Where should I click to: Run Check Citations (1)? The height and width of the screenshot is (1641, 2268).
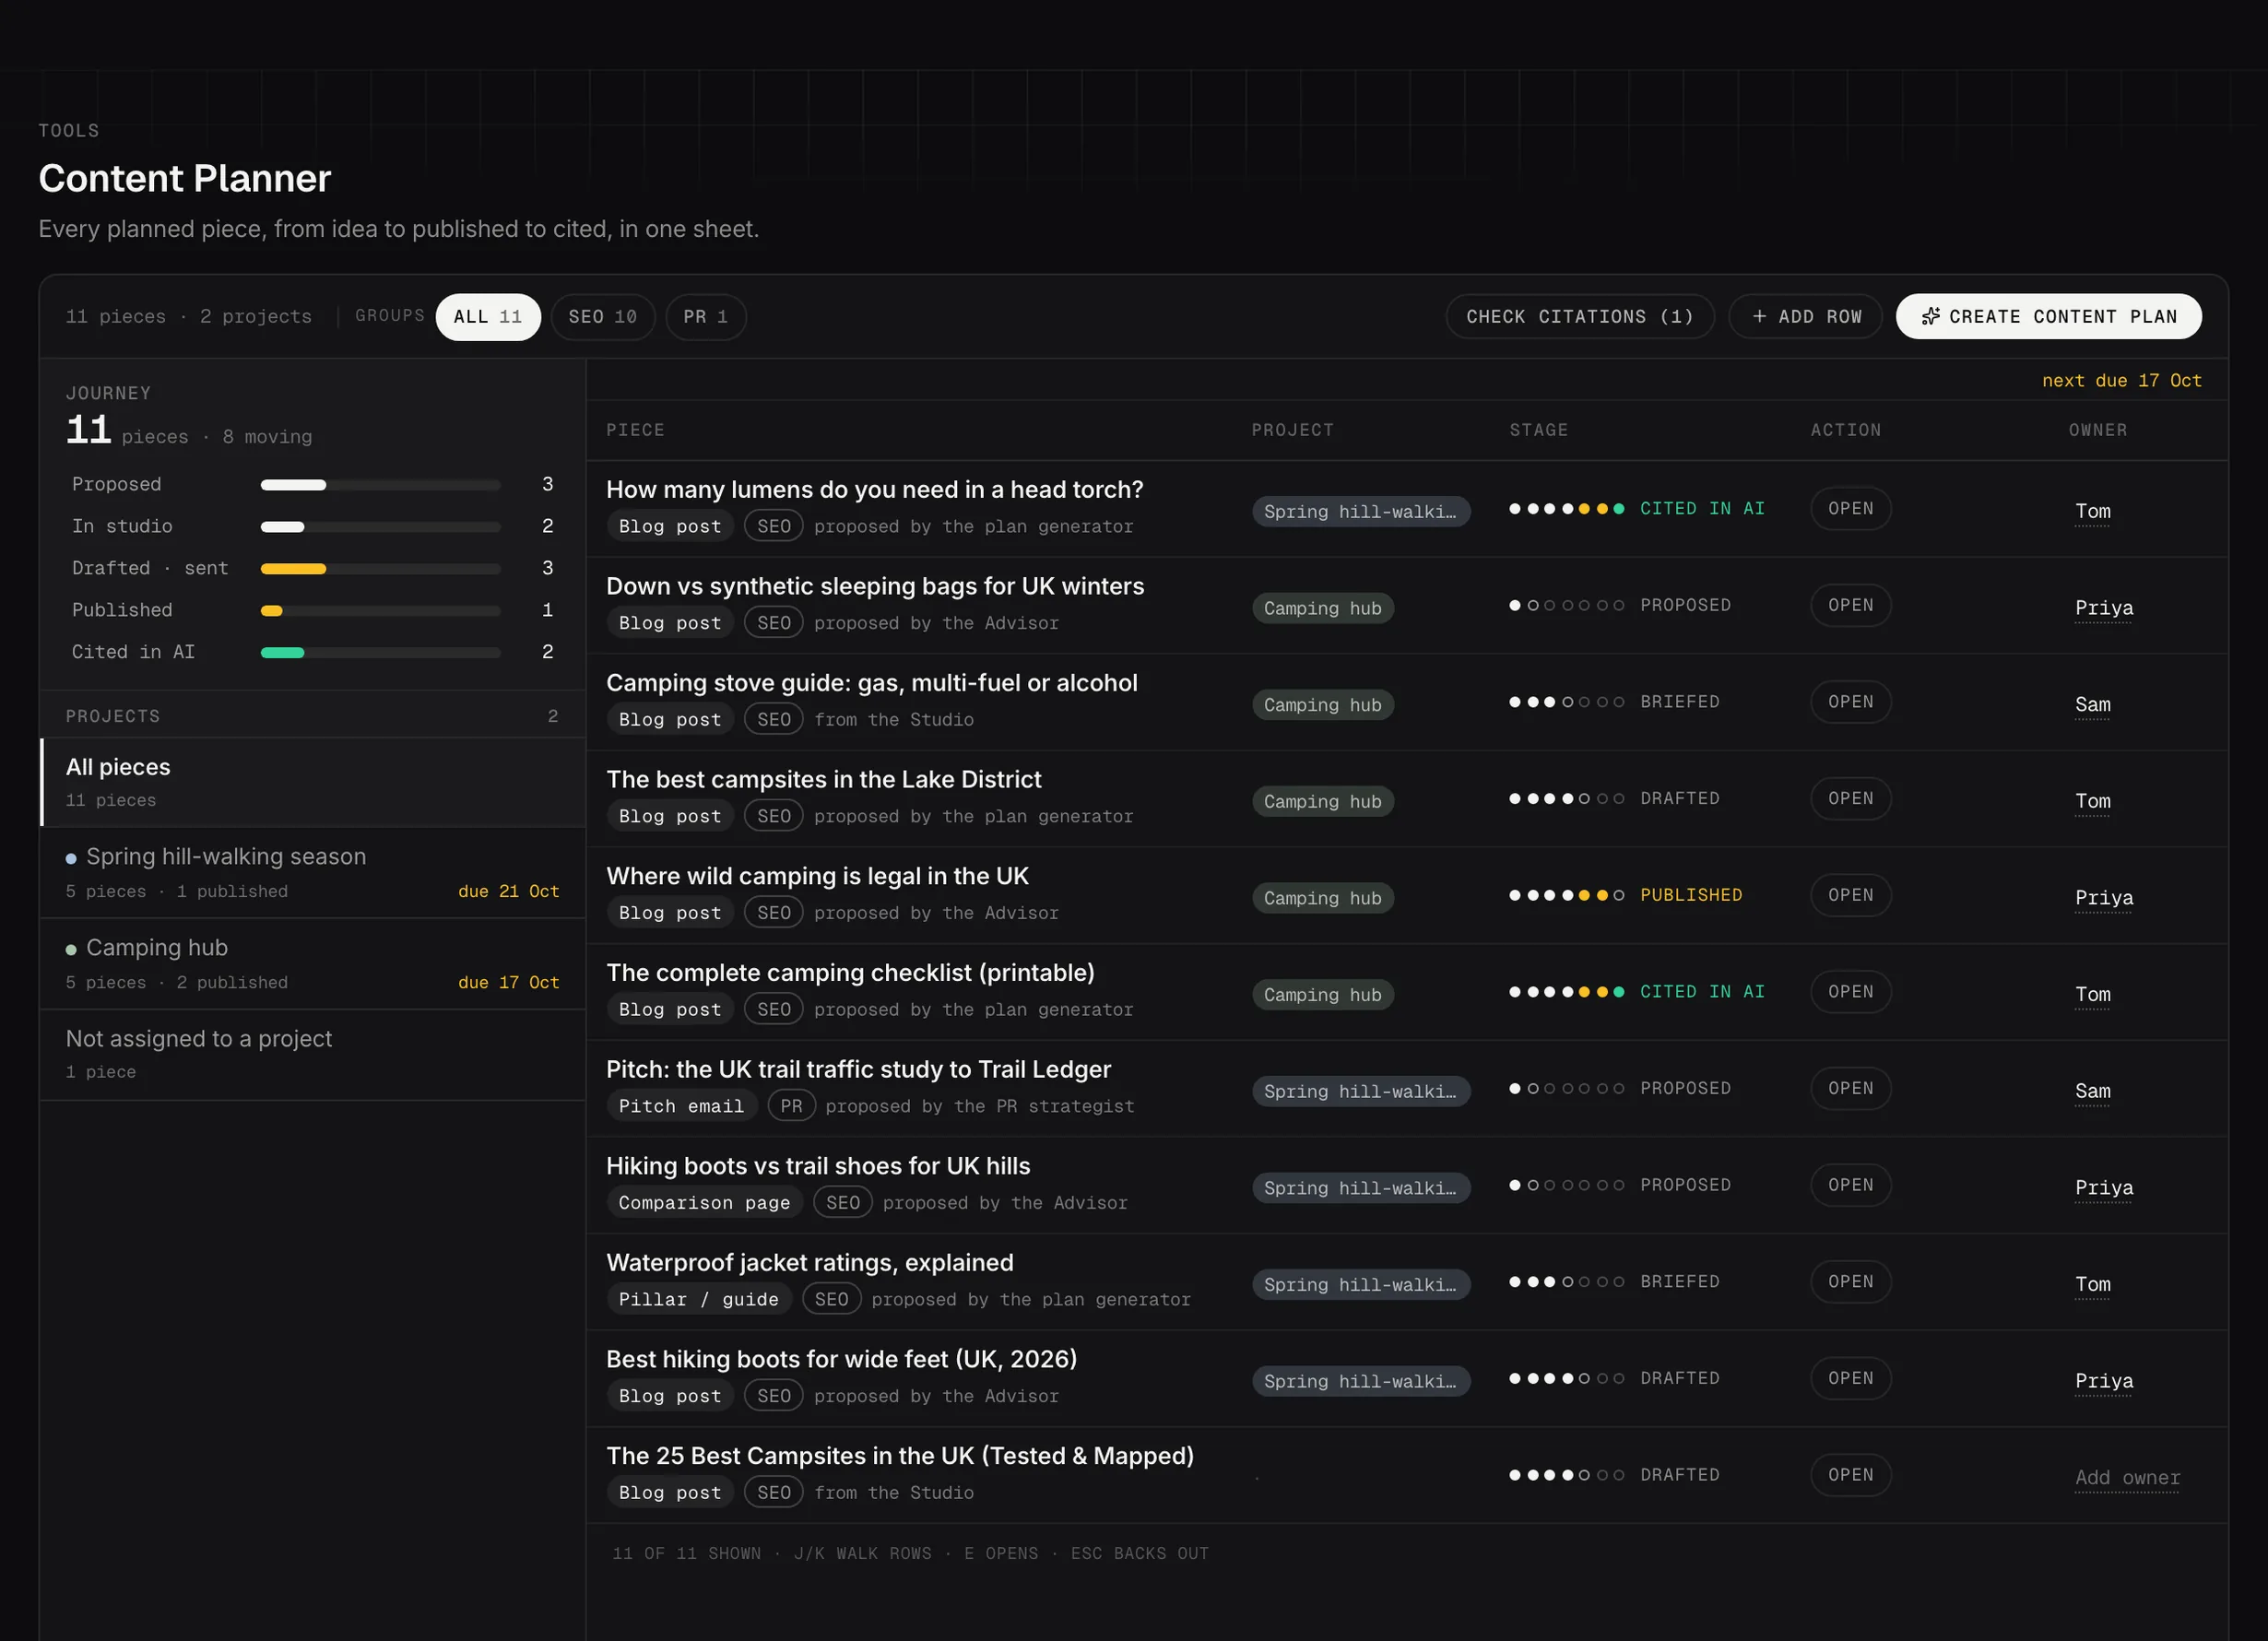click(x=1580, y=316)
